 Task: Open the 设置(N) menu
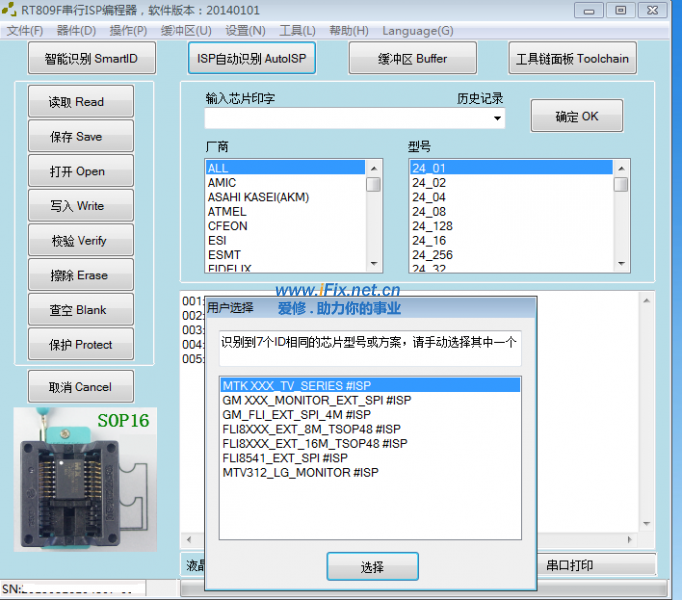[245, 30]
